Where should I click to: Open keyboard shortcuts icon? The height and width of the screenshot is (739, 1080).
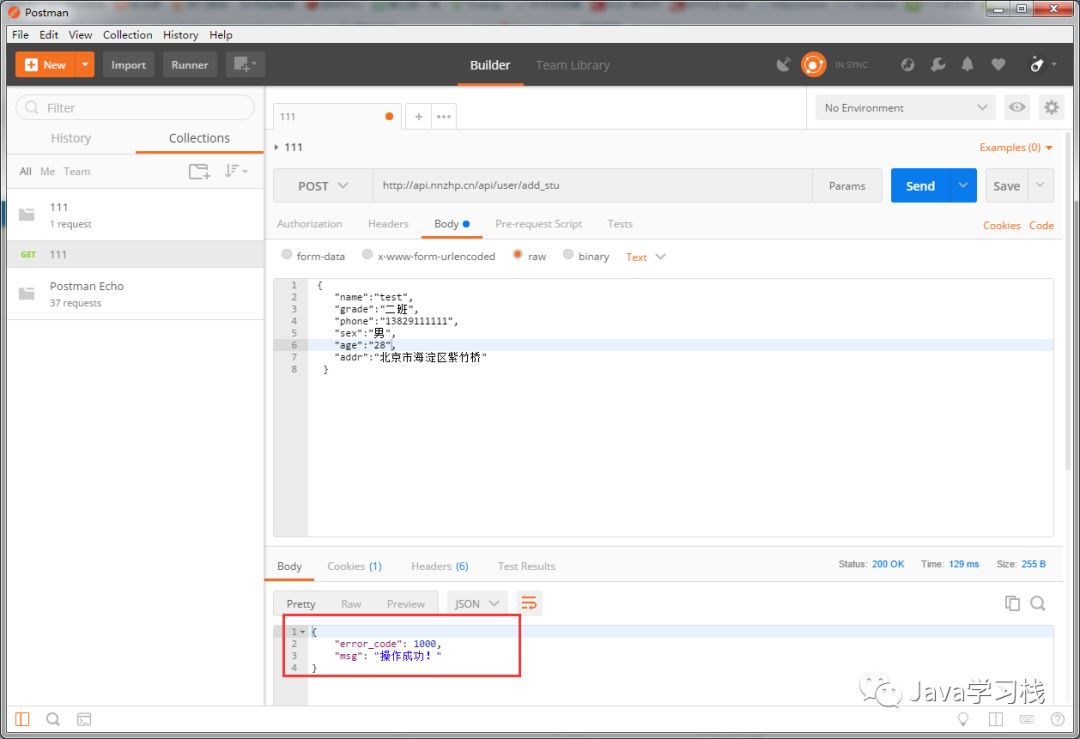1026,719
